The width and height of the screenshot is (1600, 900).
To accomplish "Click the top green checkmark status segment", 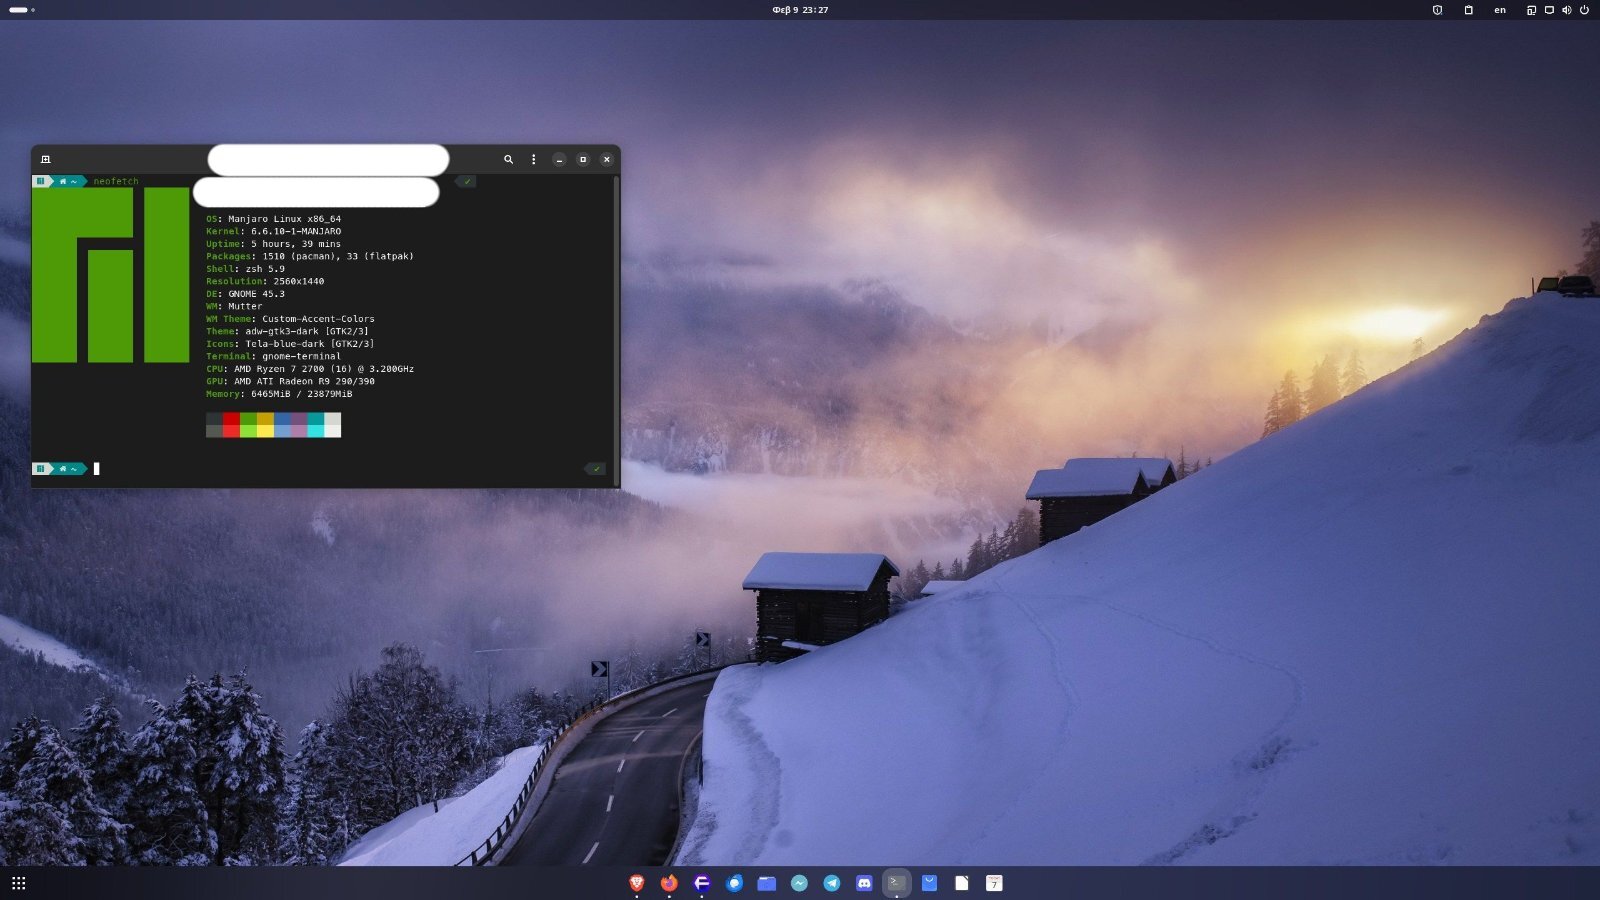I will point(467,181).
